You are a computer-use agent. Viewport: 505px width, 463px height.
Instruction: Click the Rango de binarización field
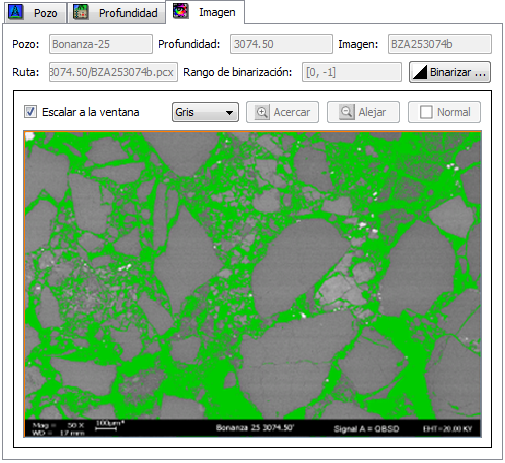coord(352,72)
